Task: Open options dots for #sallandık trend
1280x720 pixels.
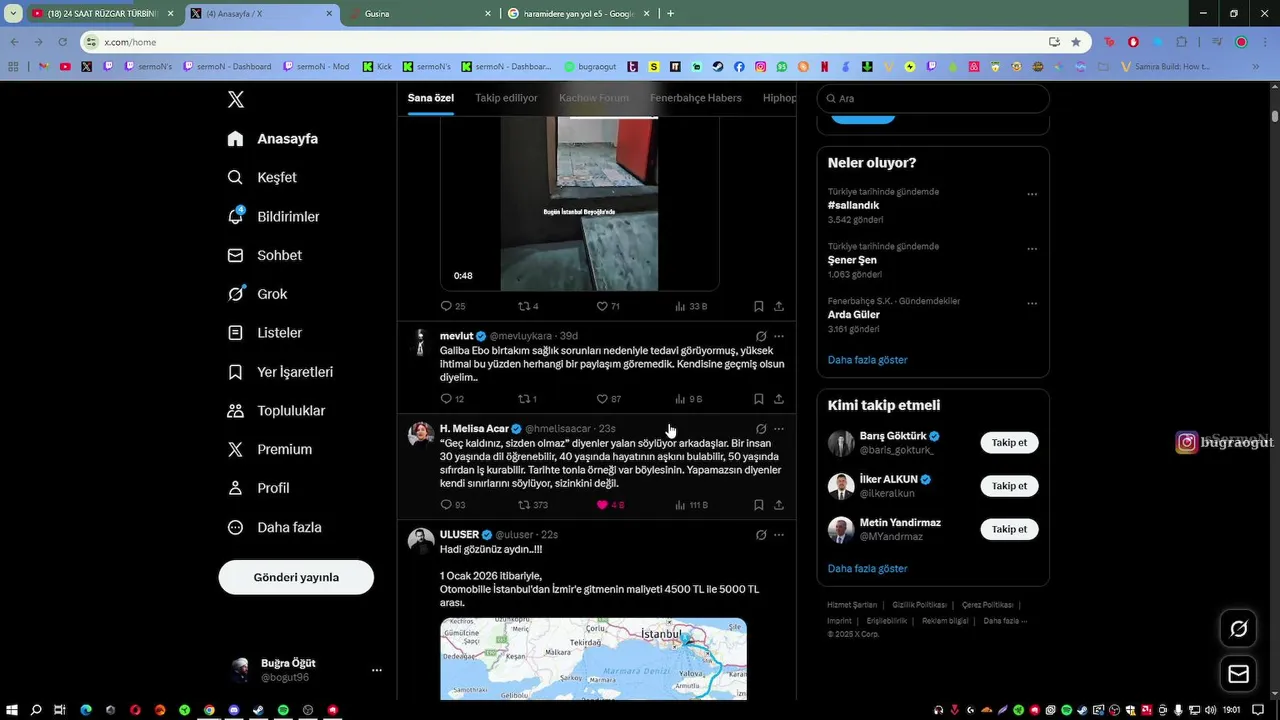Action: 1032,194
